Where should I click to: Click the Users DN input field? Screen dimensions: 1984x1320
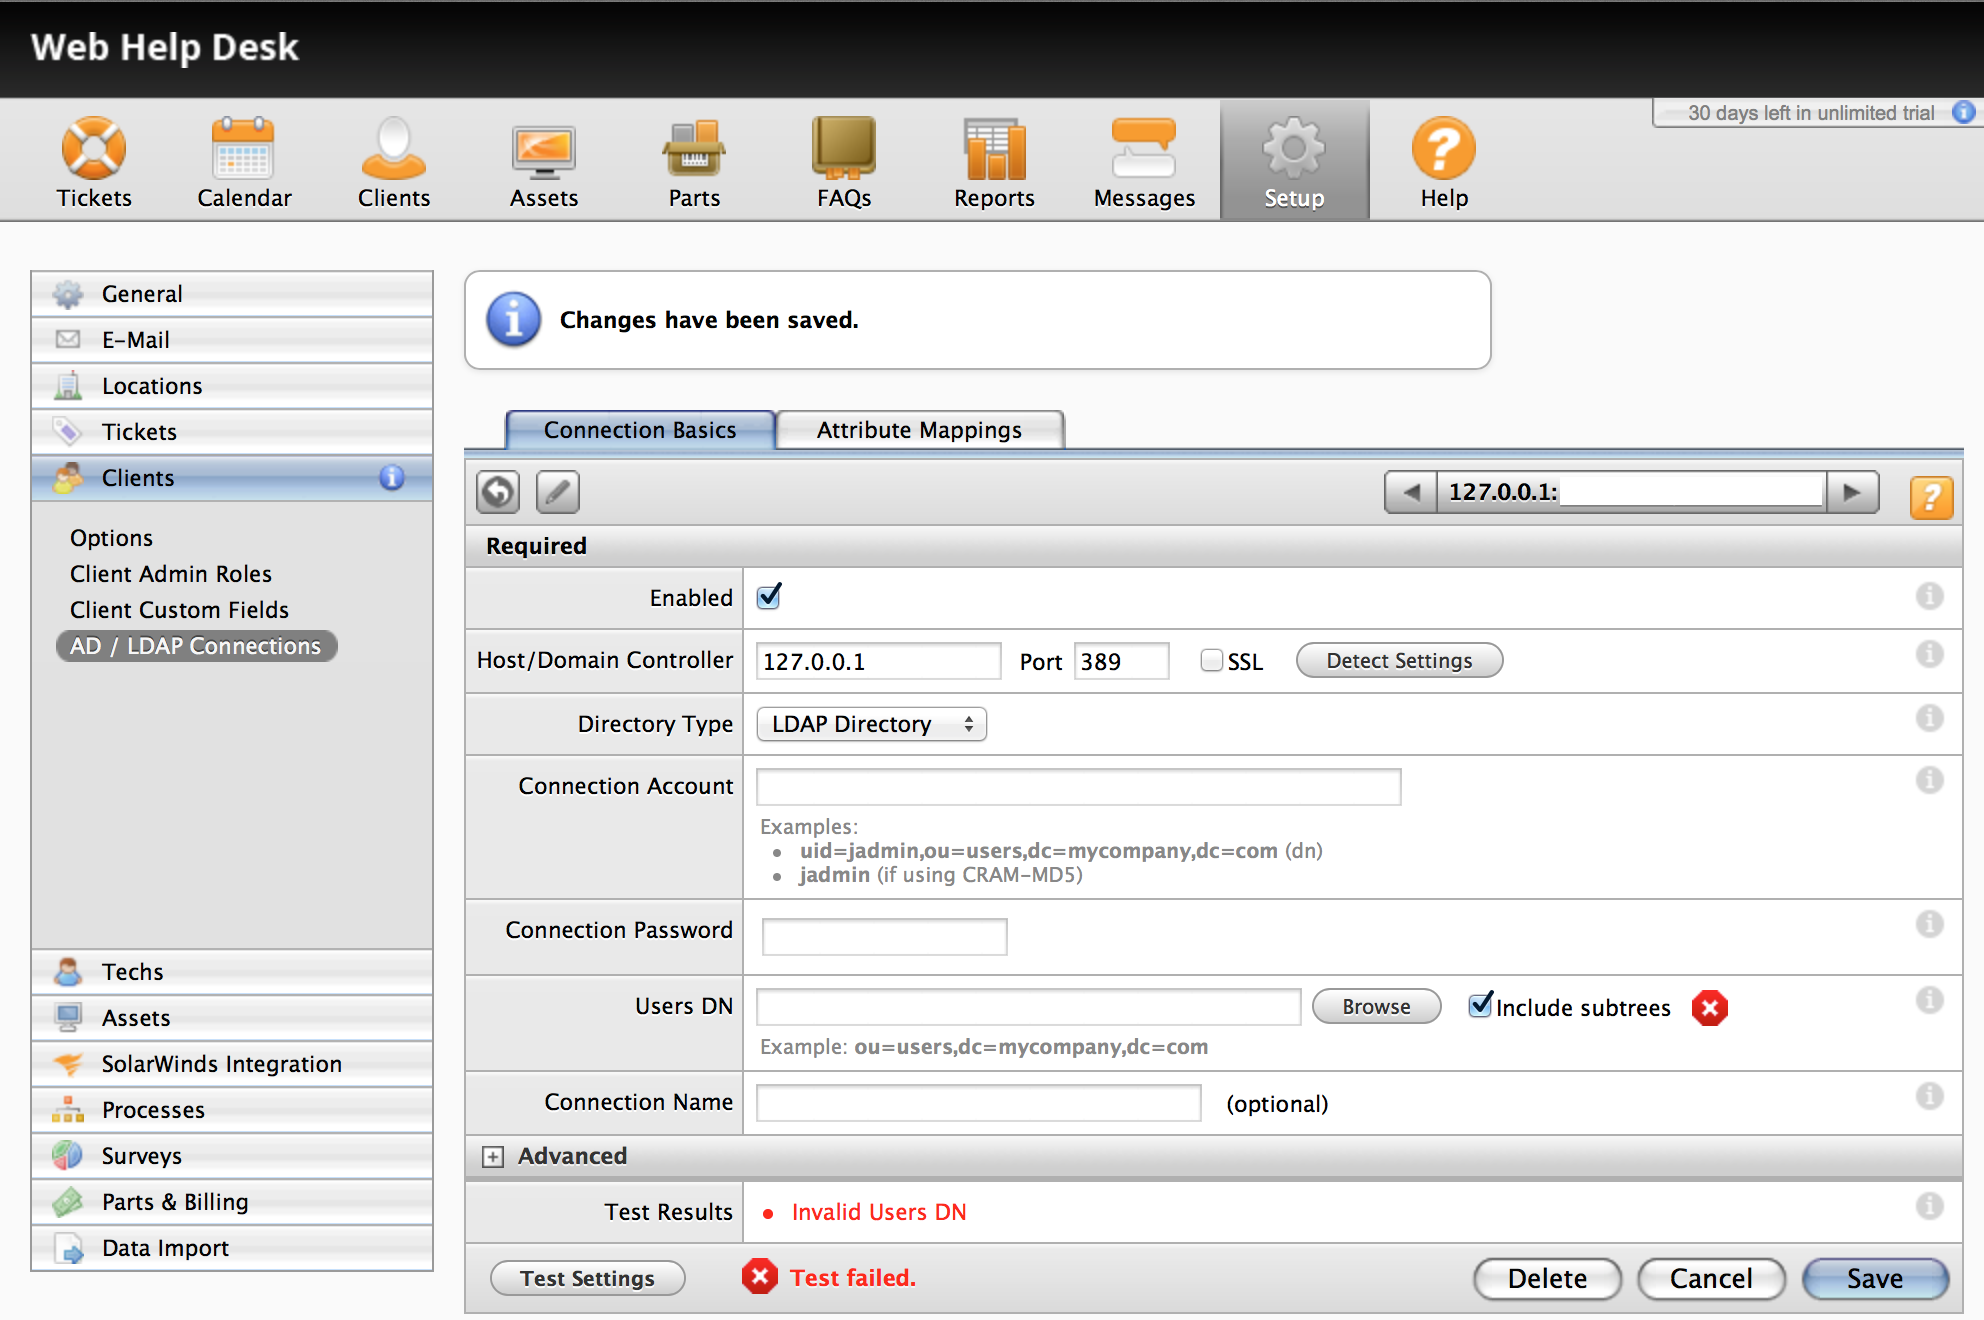pyautogui.click(x=1028, y=1007)
